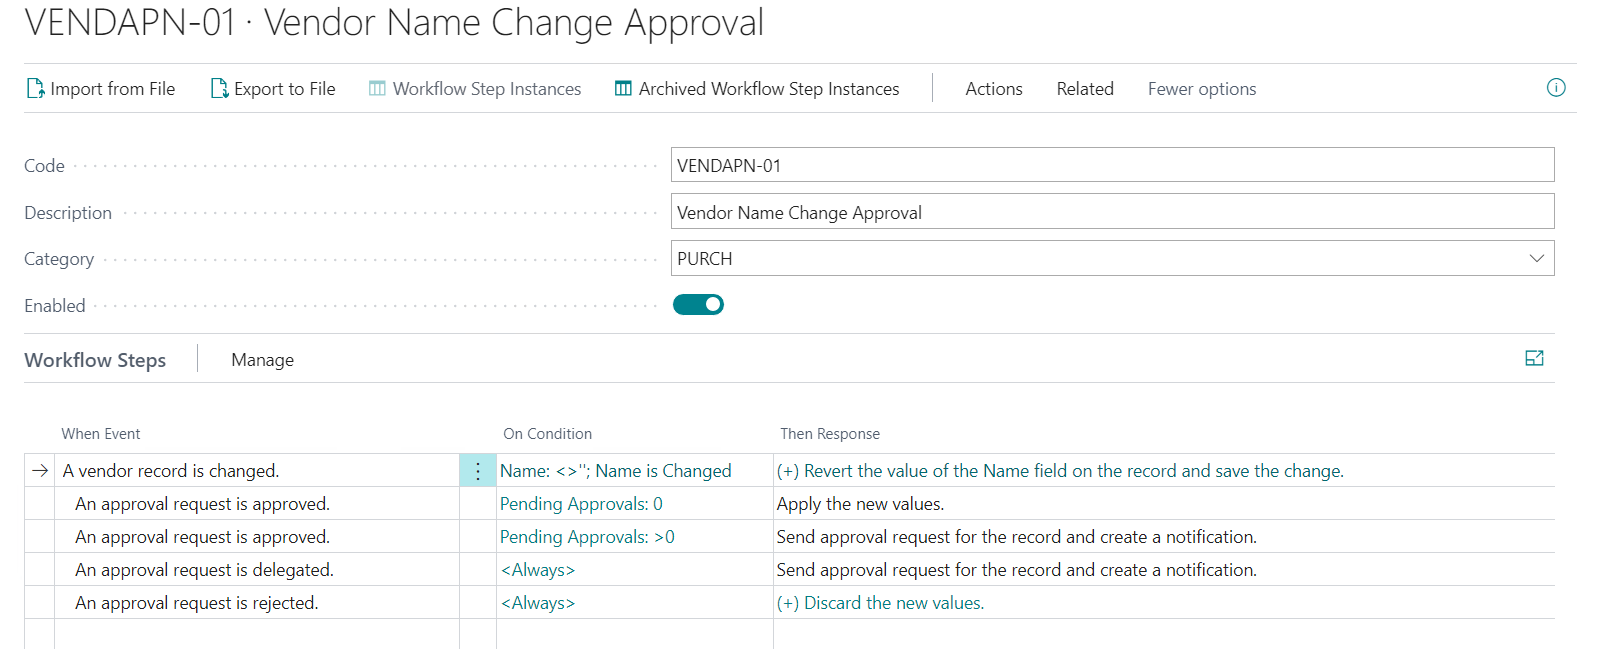Click the row selector arrow for the vendor record row

(40, 471)
